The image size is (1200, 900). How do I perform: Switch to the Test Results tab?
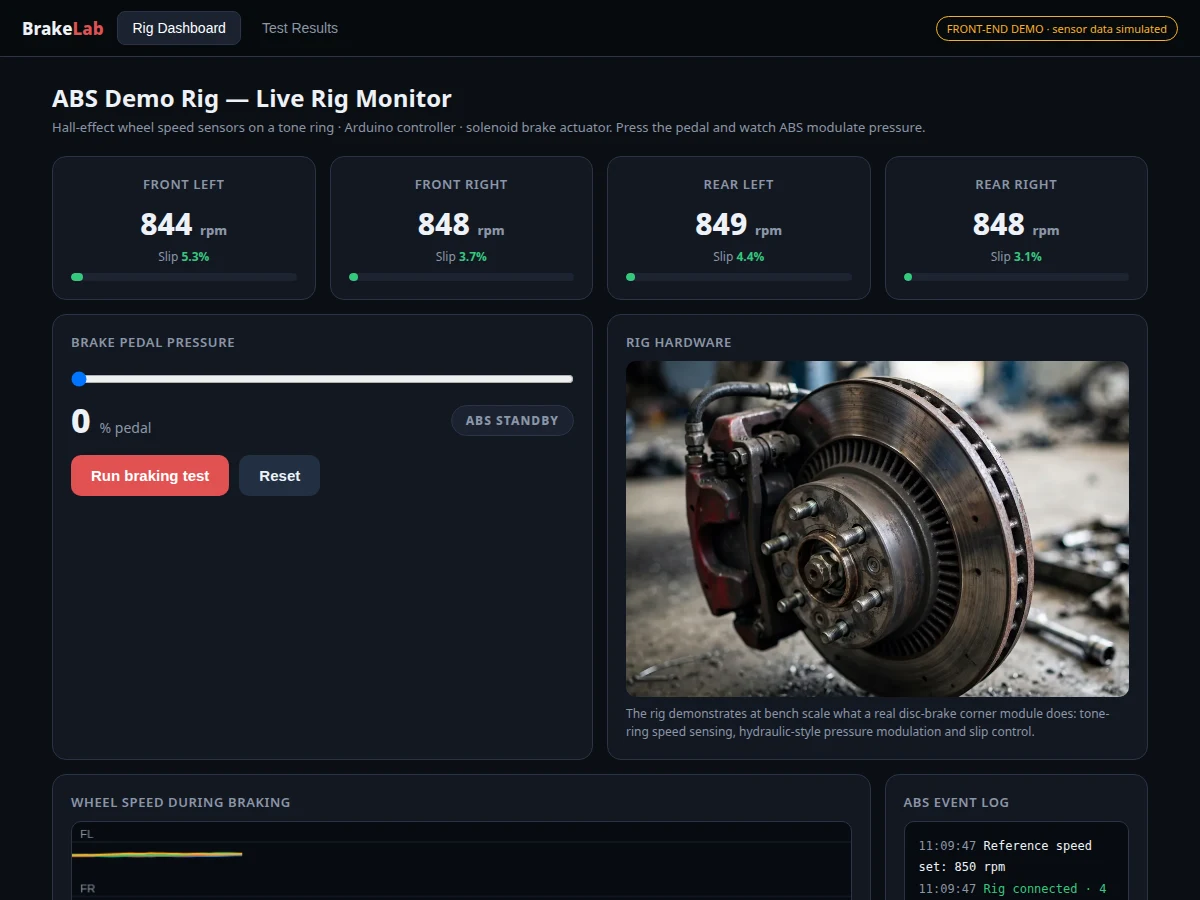pos(300,28)
